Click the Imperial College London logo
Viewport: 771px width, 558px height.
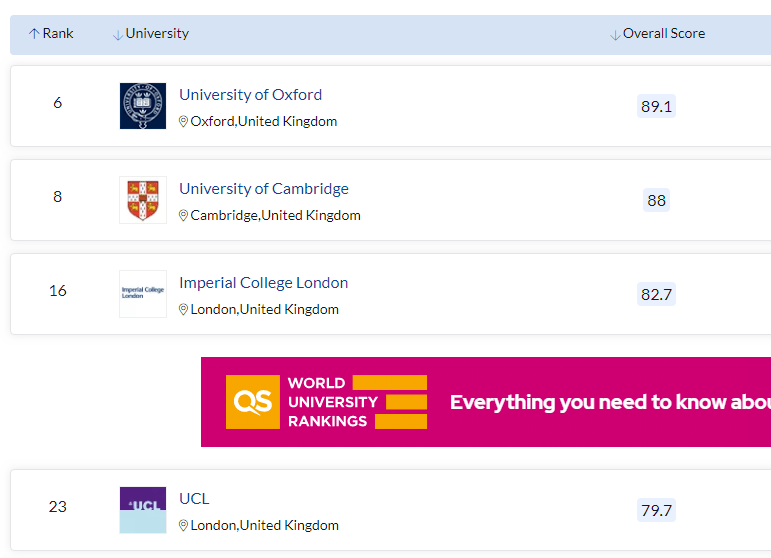143,294
